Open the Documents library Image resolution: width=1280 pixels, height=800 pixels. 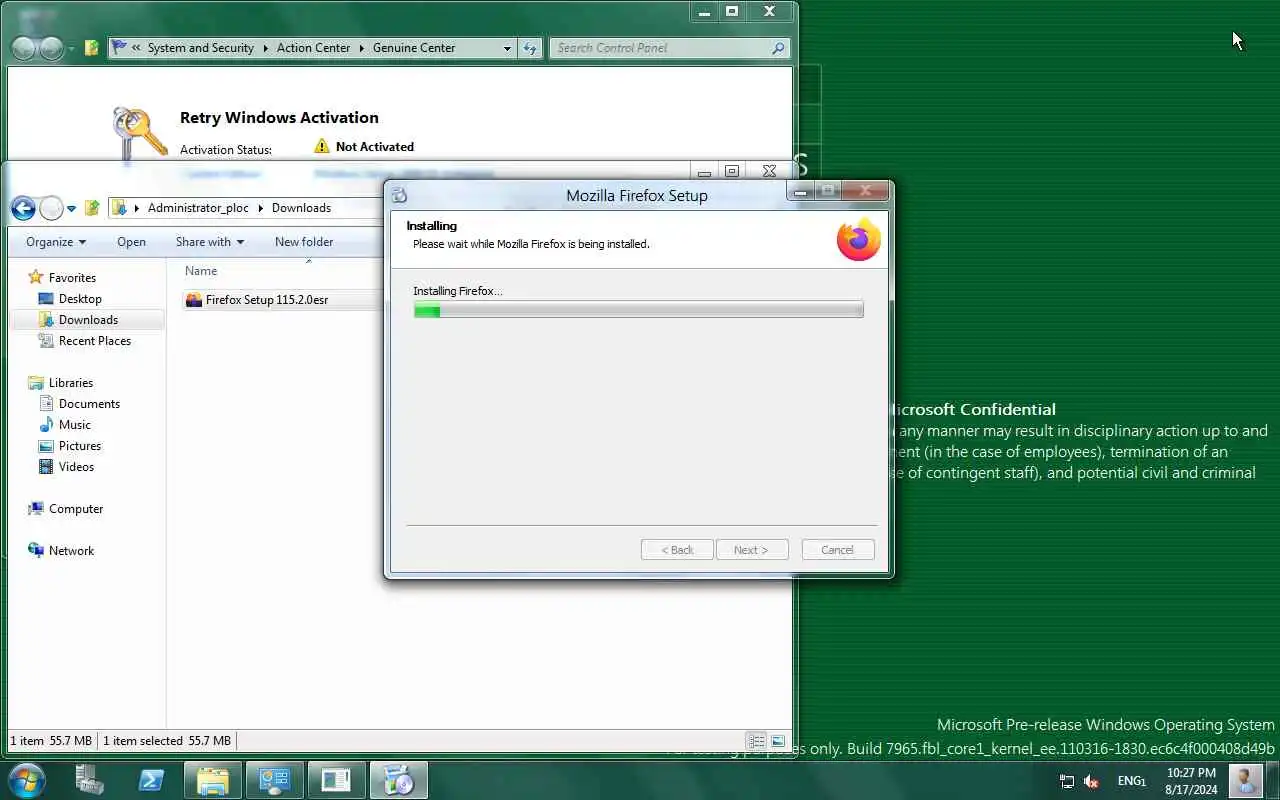pos(89,404)
